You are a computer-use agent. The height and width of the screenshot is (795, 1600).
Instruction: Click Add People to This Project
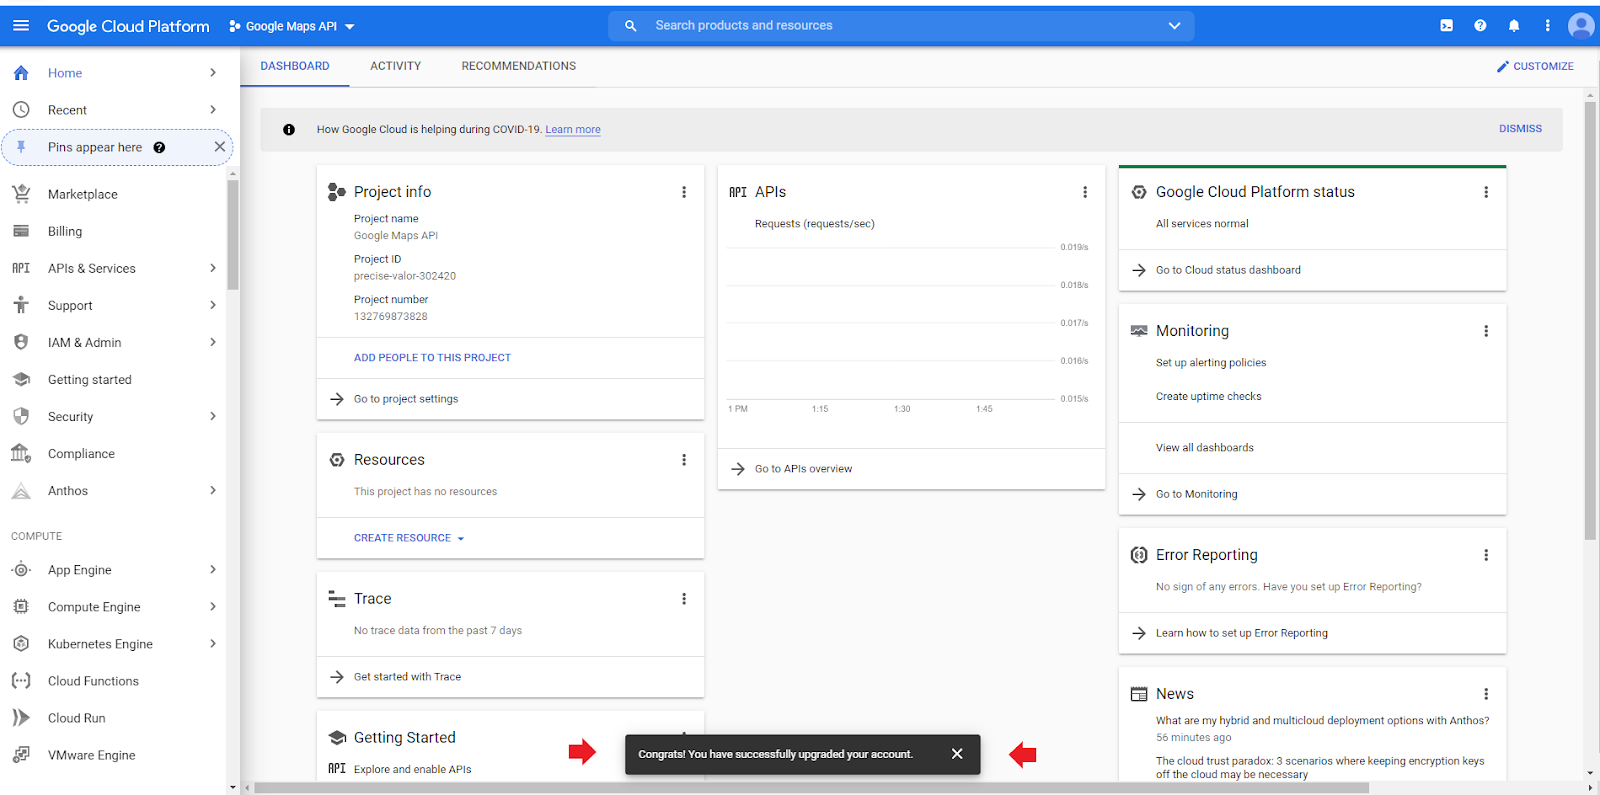point(432,358)
